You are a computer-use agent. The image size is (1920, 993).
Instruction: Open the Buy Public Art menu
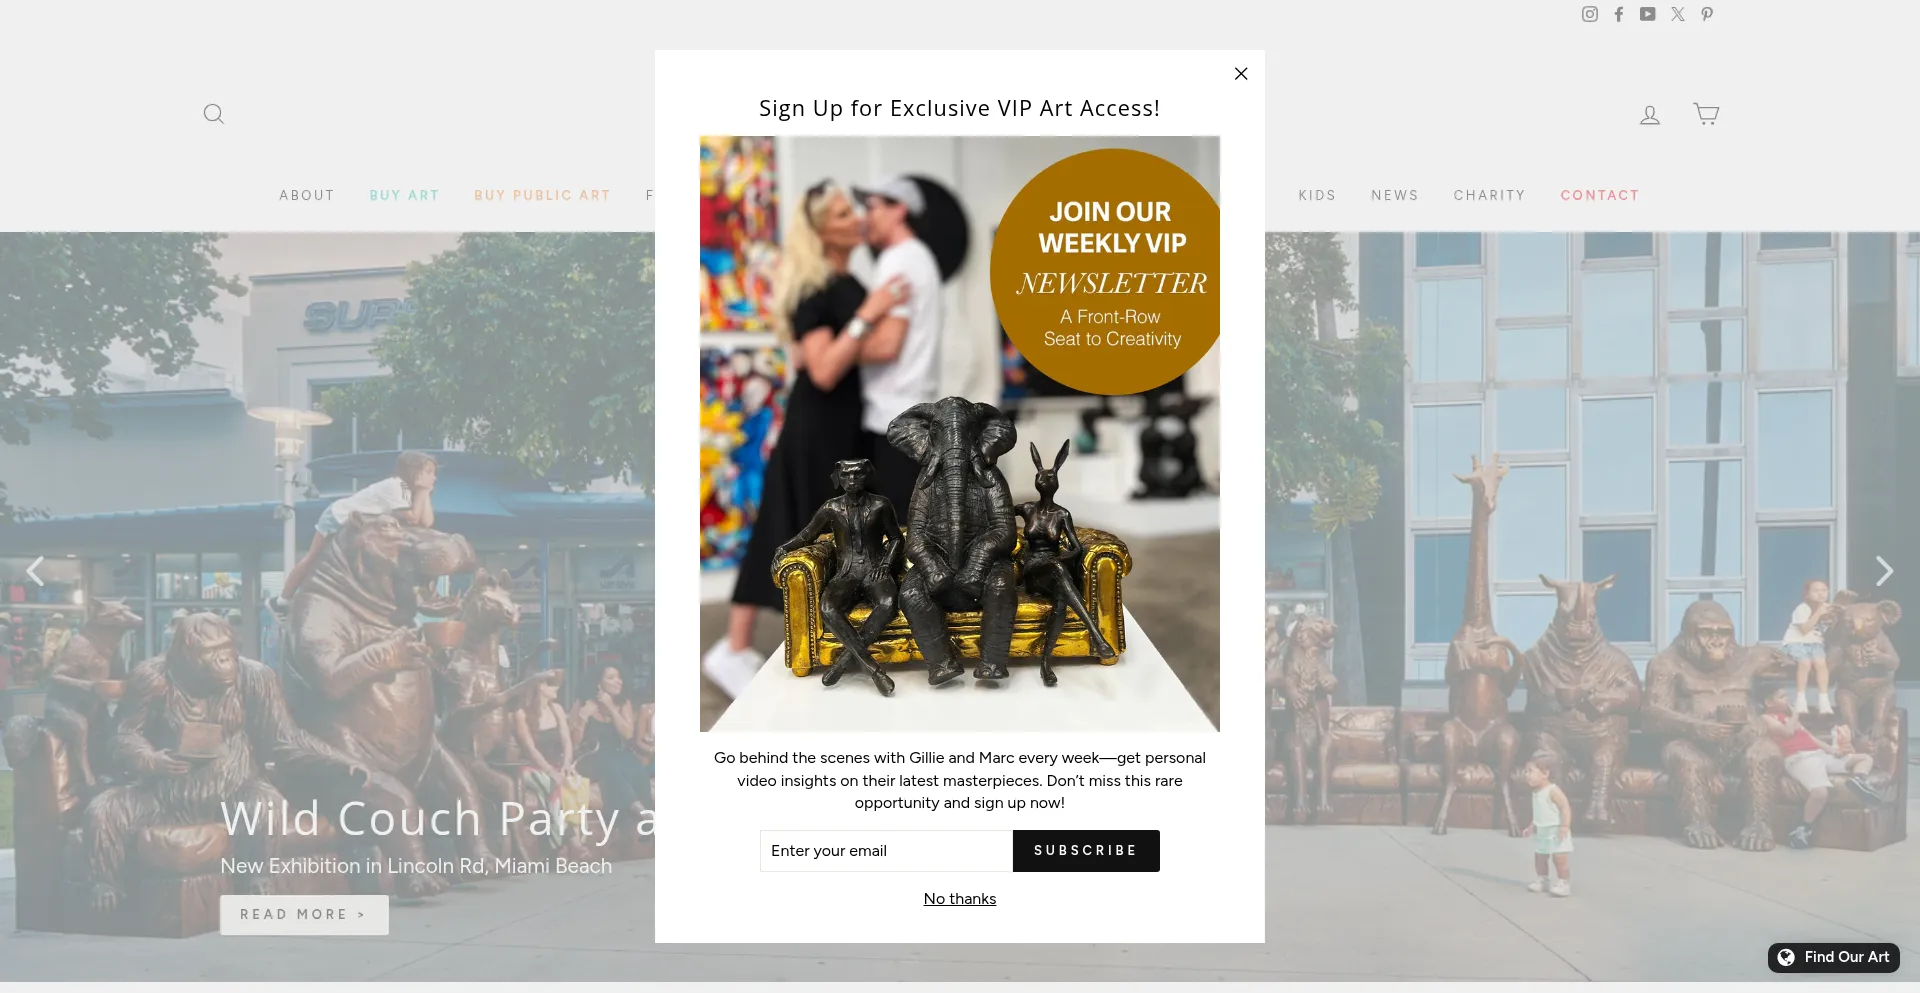(542, 195)
